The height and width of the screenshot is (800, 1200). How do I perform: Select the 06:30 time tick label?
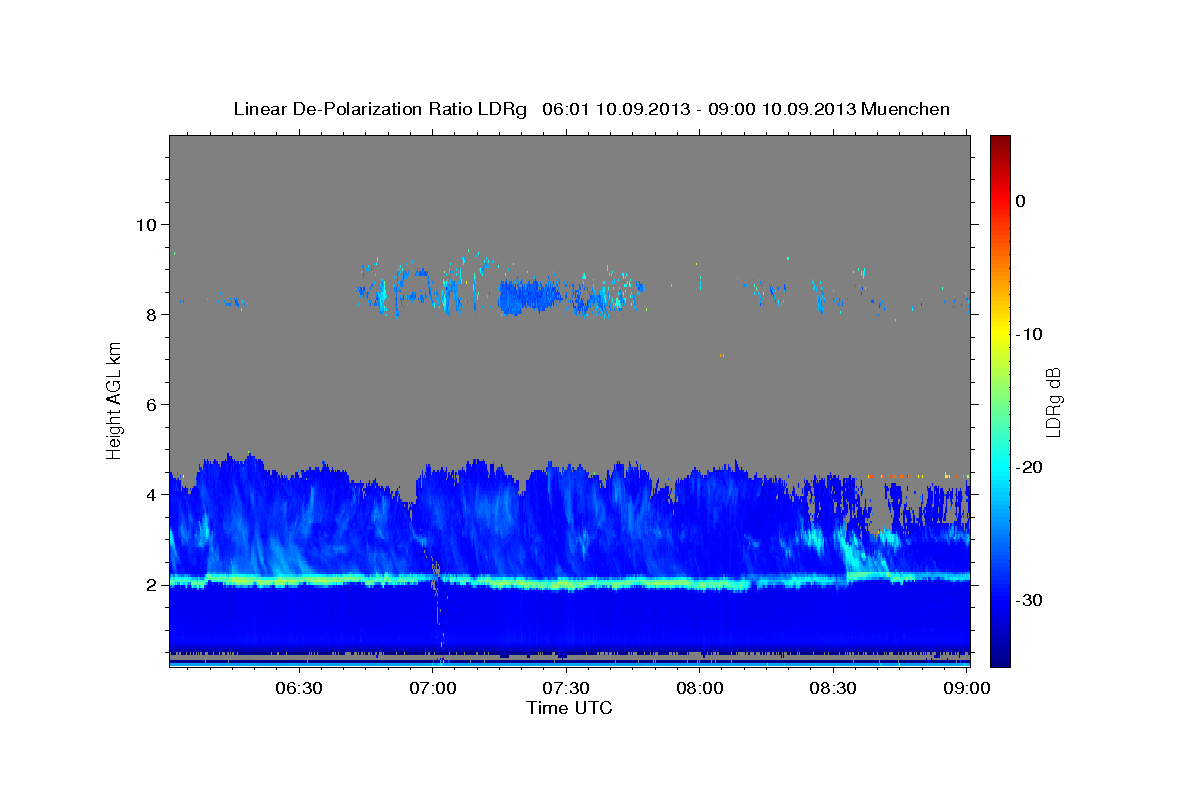(300, 689)
